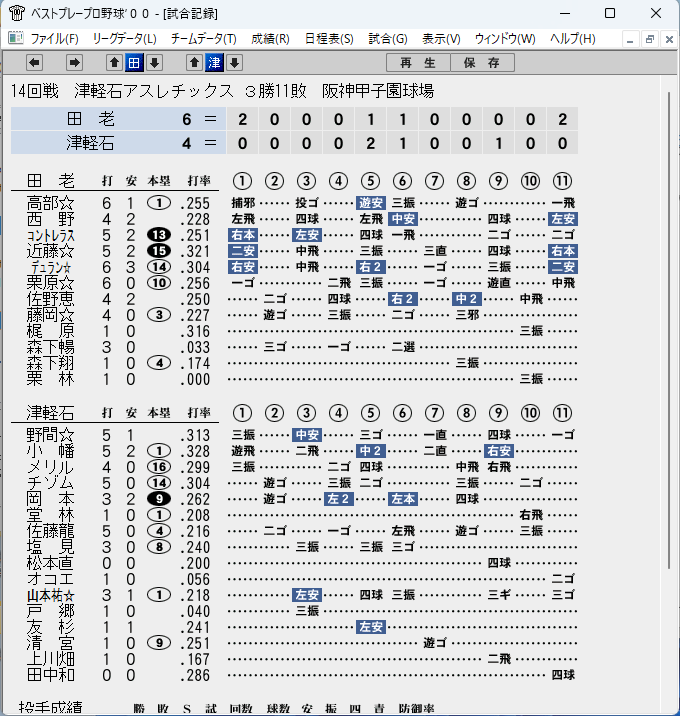Click the trophy app icon in title bar
This screenshot has height=716, width=680.
(x=16, y=13)
